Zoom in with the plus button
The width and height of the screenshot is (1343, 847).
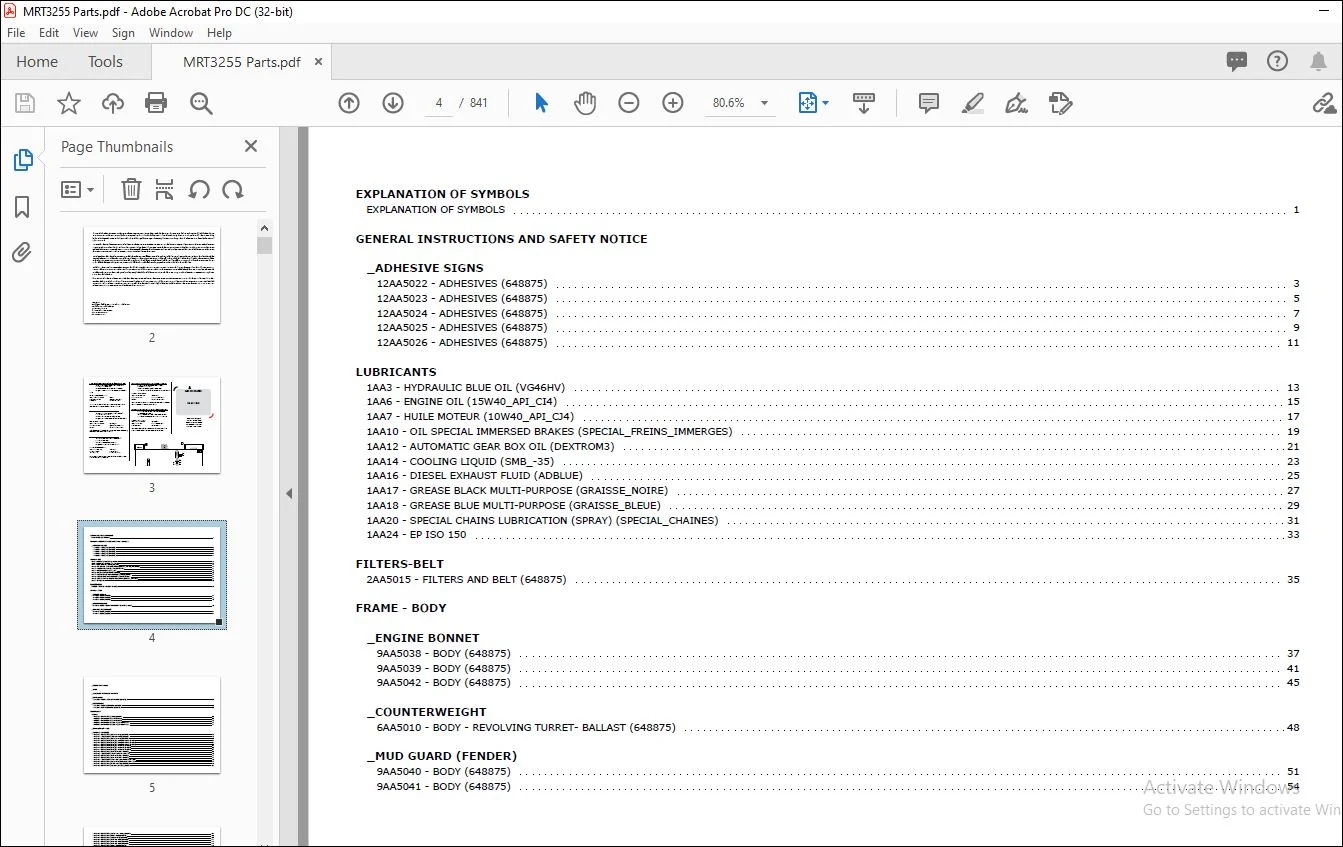(x=673, y=103)
